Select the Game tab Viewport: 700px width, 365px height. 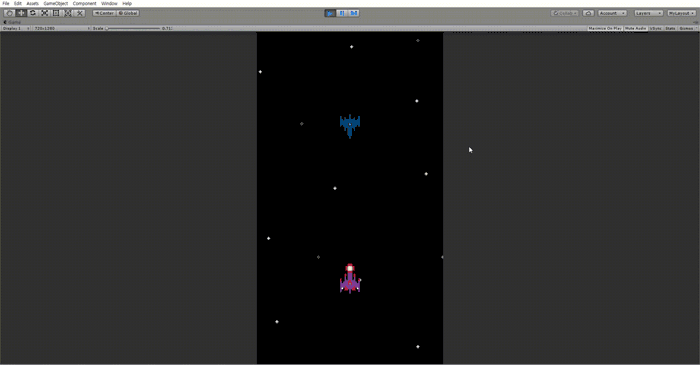point(12,22)
